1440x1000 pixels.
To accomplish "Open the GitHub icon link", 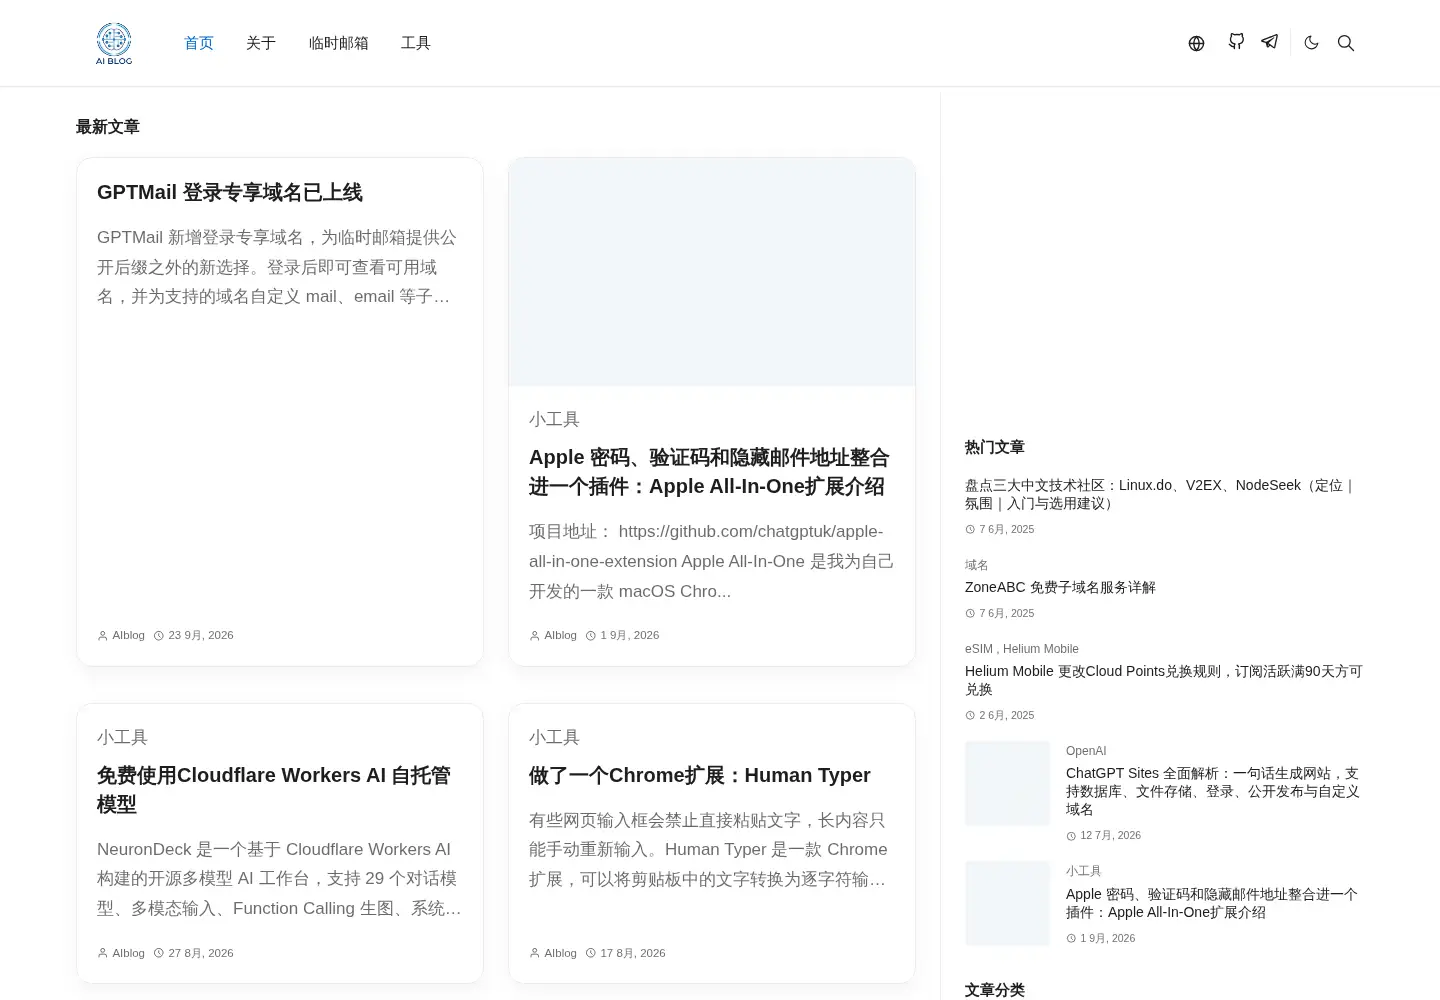I will (1237, 42).
